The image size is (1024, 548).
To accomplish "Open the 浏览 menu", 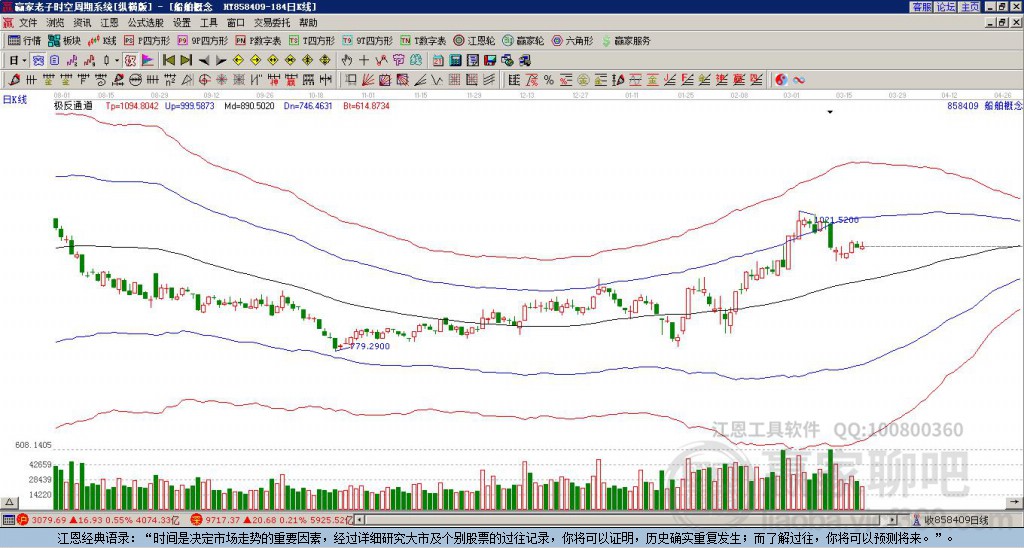I will click(56, 23).
